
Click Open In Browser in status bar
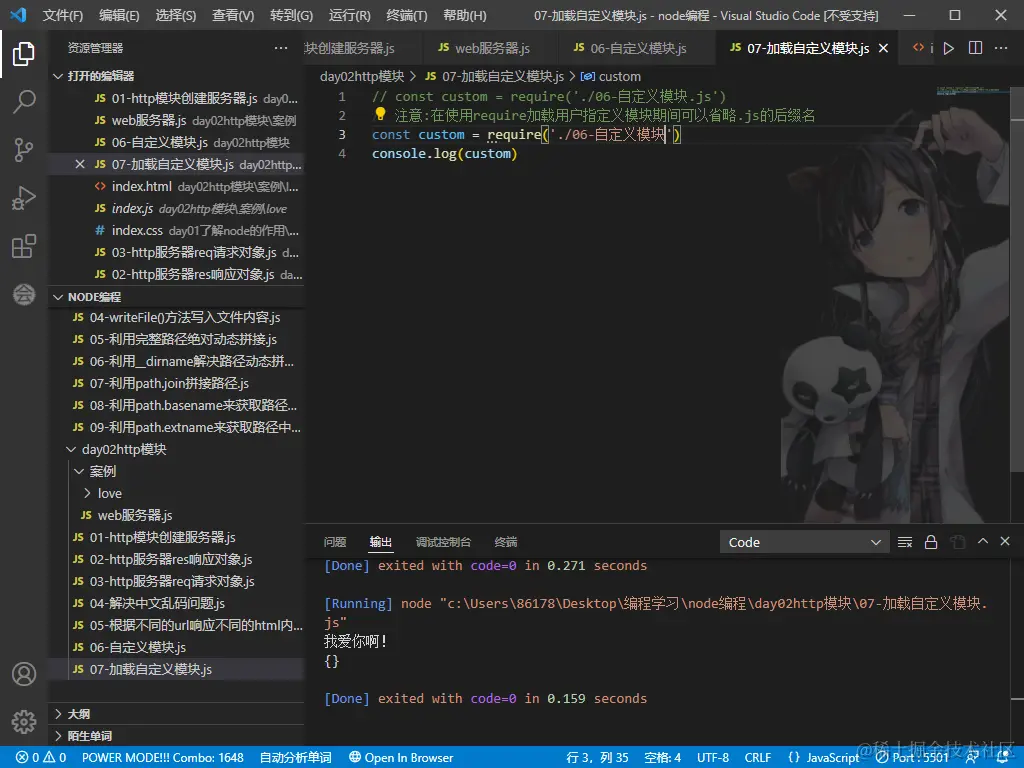(x=401, y=758)
